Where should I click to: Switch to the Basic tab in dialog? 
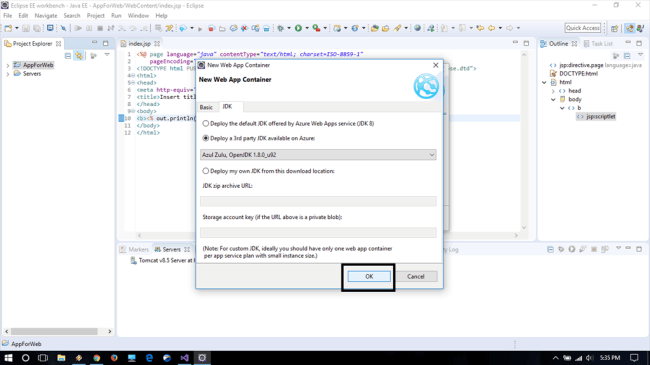click(x=206, y=107)
